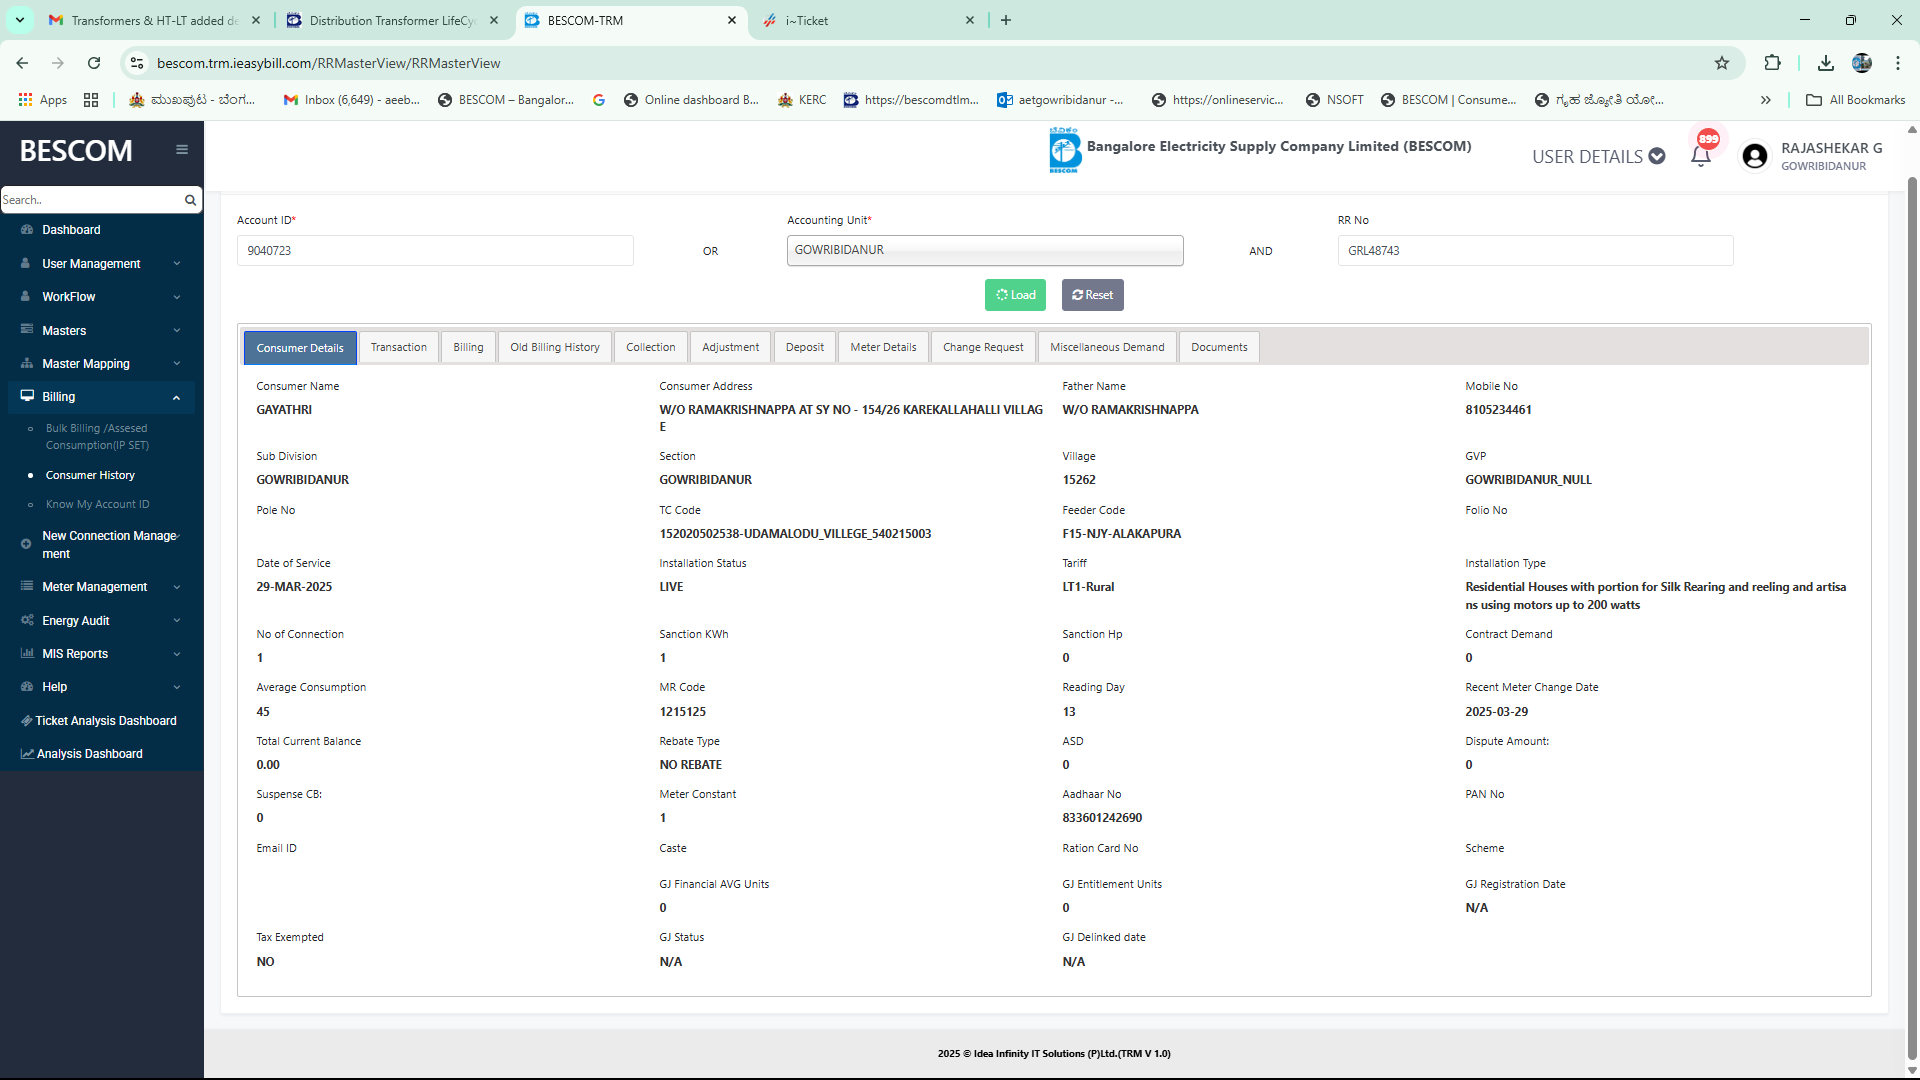Viewport: 1920px width, 1080px height.
Task: Click the hamburger menu icon beside BESCOM
Action: pyautogui.click(x=182, y=150)
